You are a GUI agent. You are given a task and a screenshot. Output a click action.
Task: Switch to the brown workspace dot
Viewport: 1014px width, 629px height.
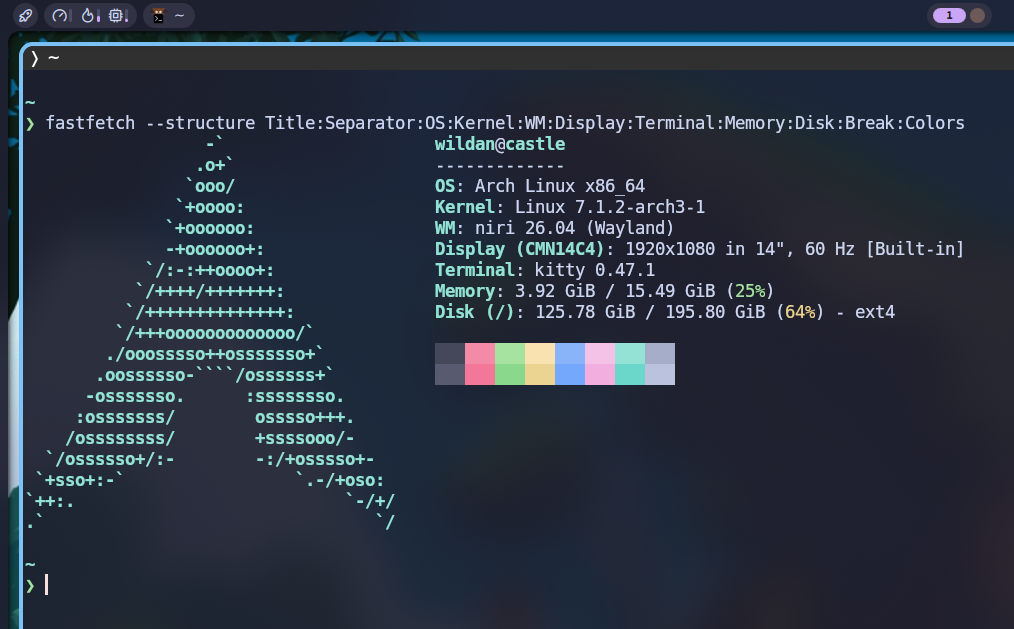978,16
